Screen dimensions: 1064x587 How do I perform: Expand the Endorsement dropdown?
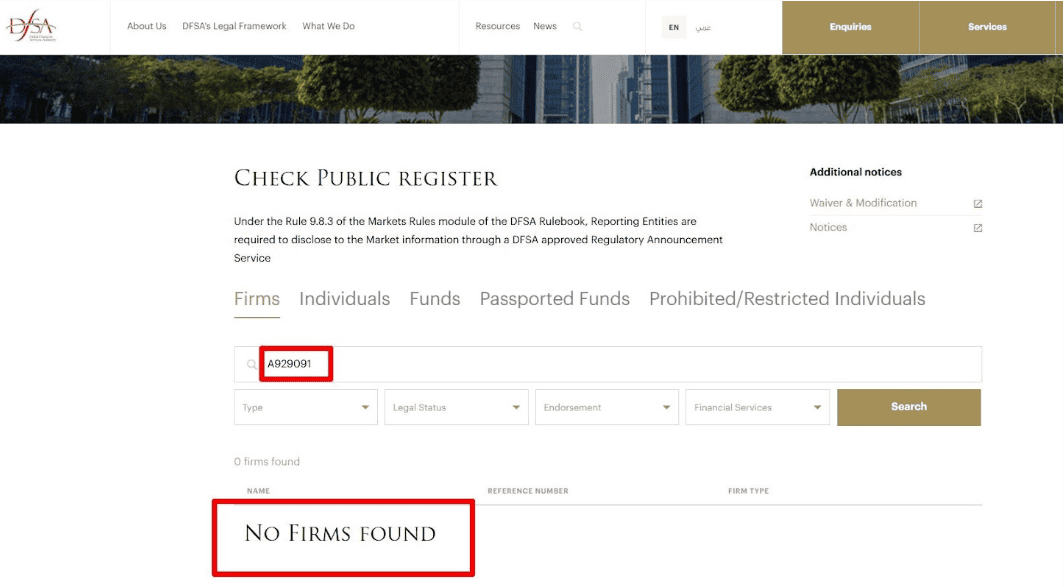pyautogui.click(x=606, y=408)
